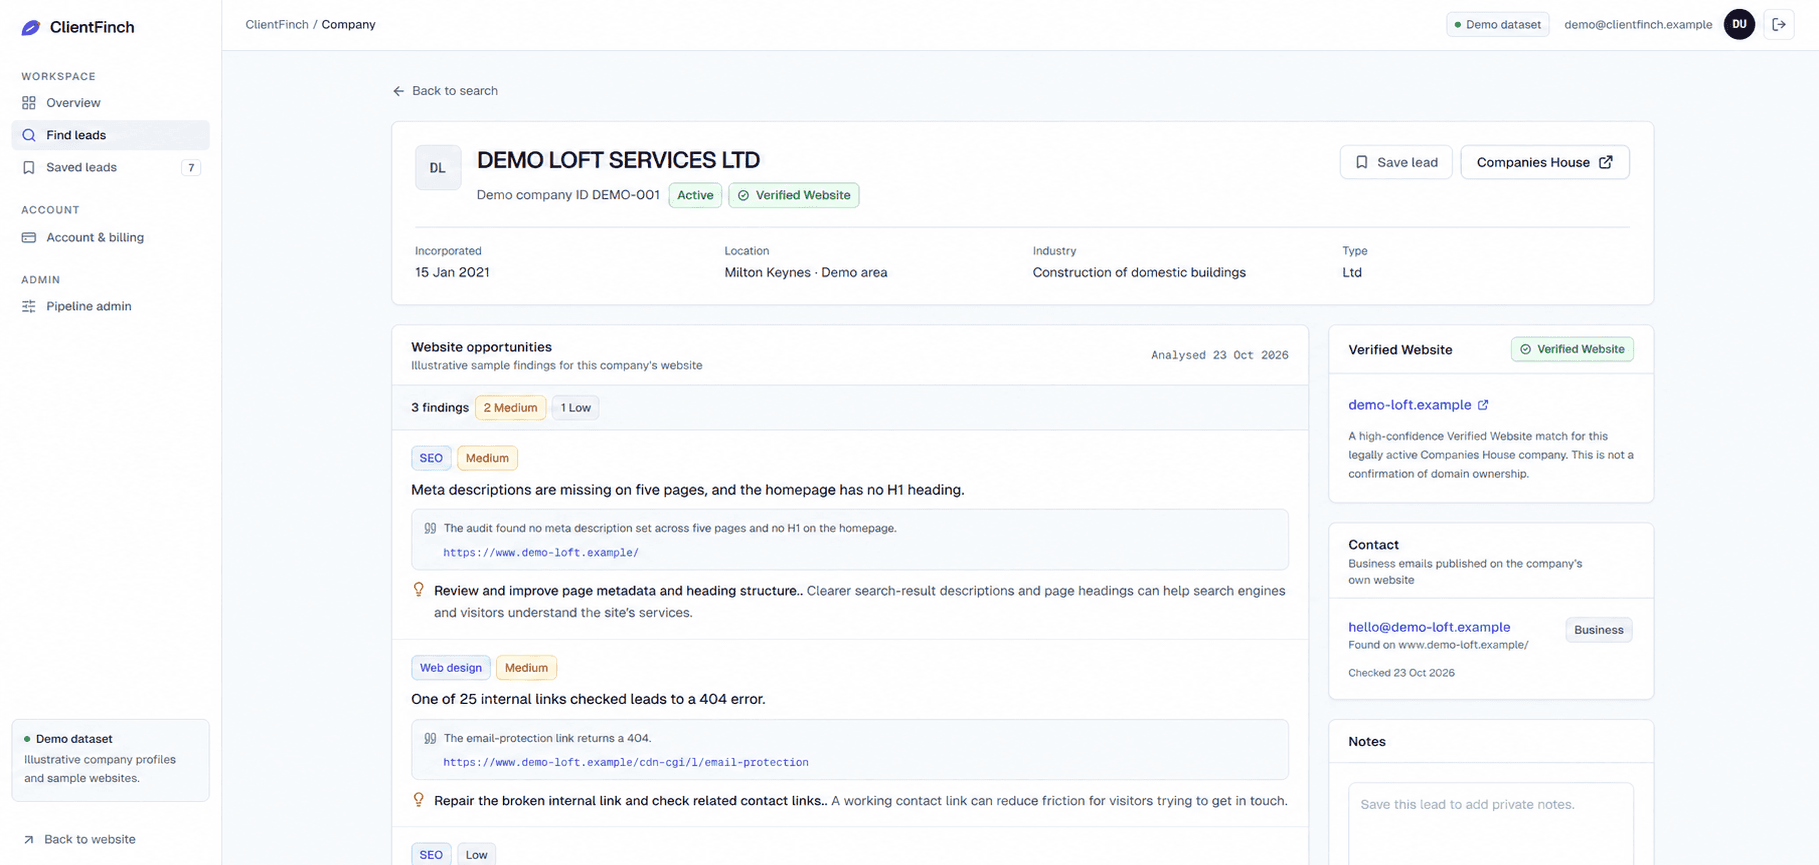Open Pipeline admin
Screen dimensions: 1819x865
click(110, 306)
